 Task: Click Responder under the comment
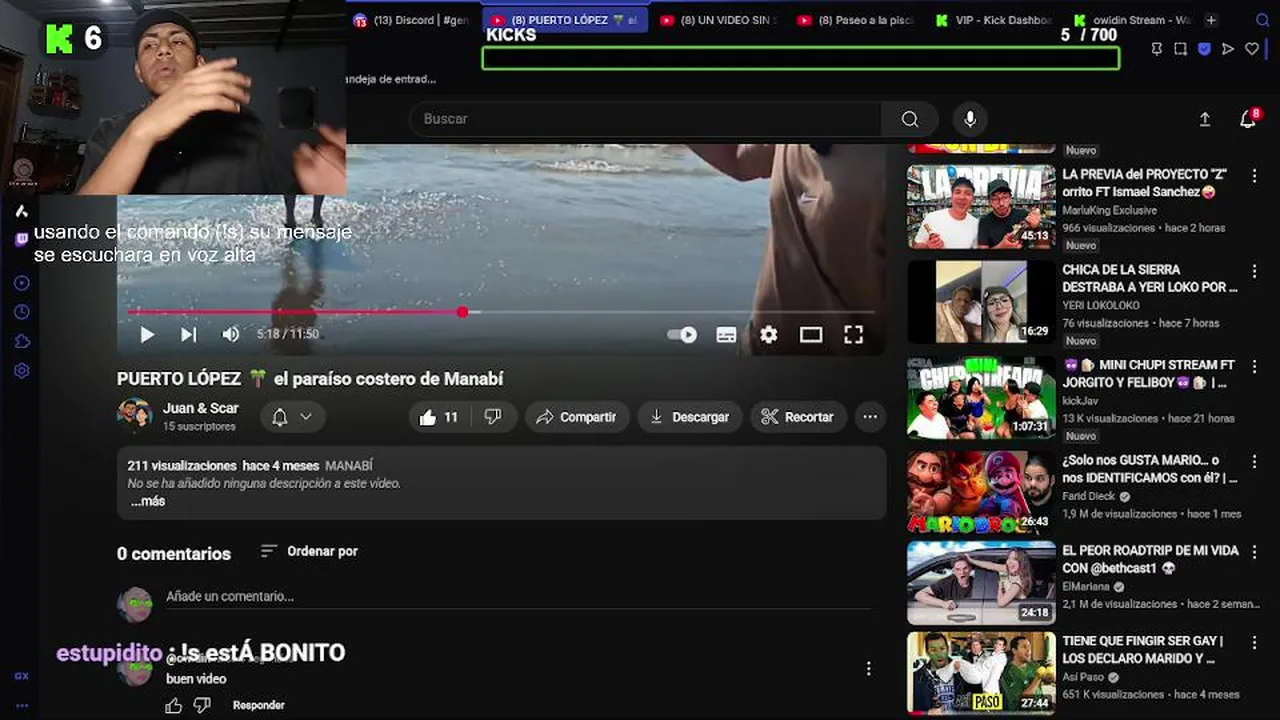pos(259,705)
